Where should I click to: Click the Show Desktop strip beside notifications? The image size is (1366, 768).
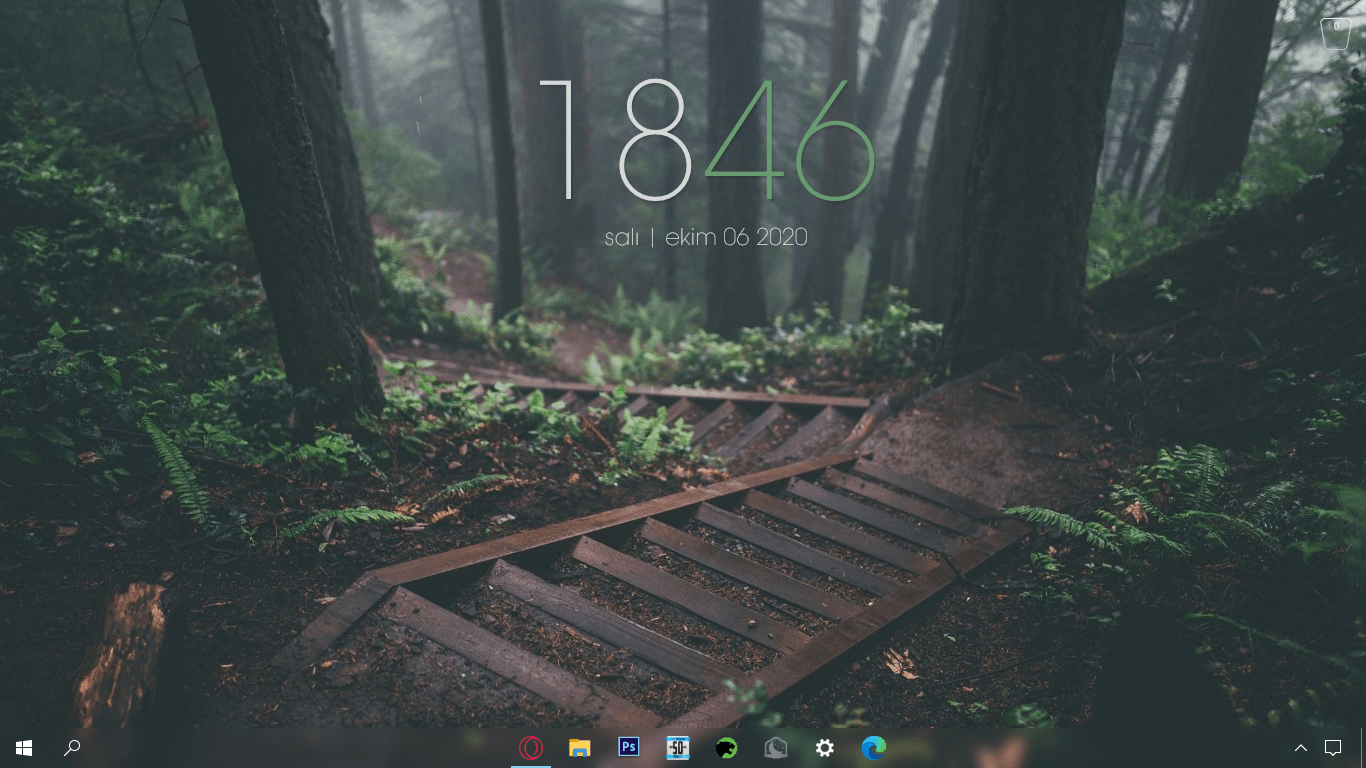(x=1362, y=748)
